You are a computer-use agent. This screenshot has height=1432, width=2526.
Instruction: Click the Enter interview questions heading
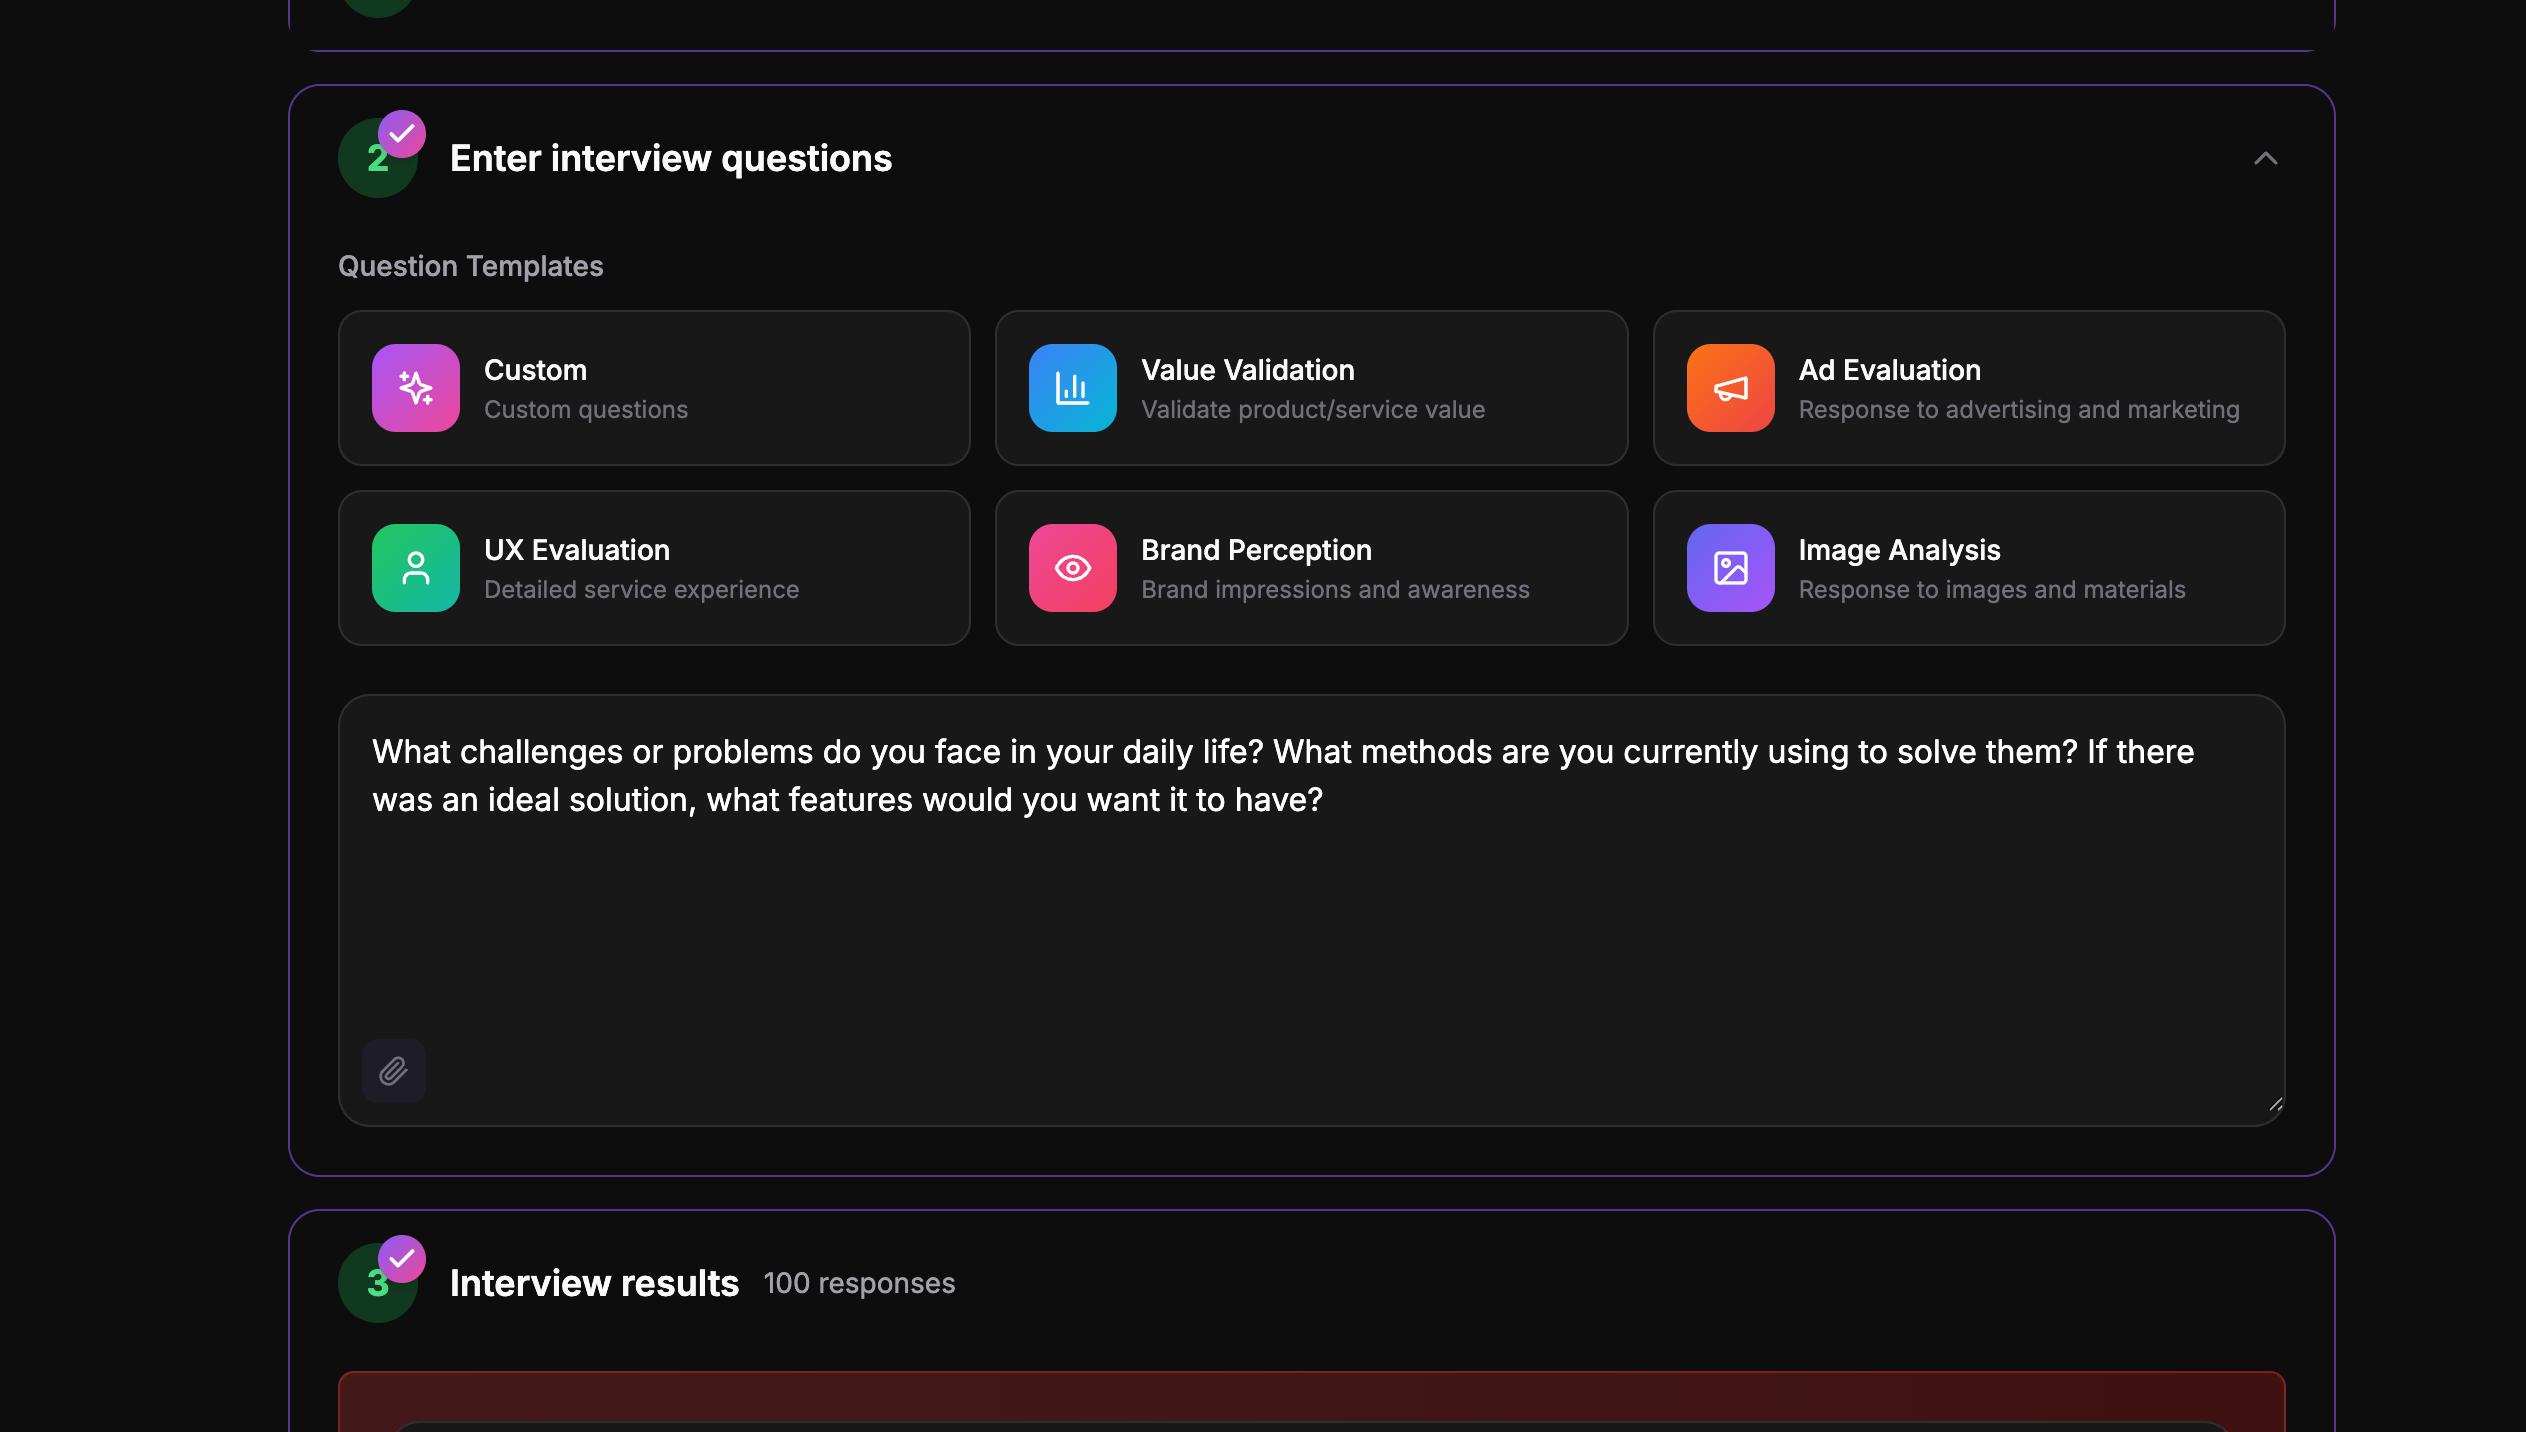(670, 158)
